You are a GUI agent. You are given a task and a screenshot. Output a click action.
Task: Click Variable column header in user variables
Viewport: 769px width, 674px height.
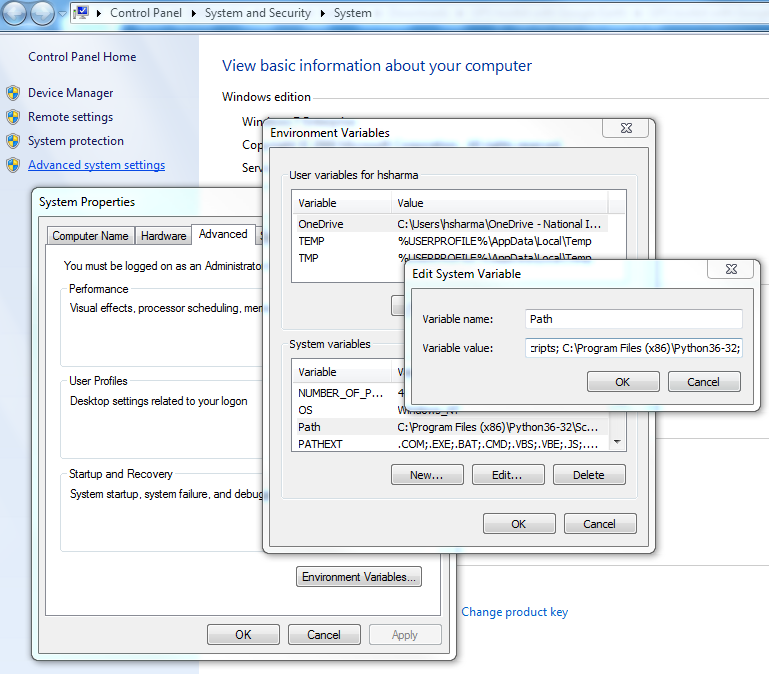pyautogui.click(x=342, y=203)
